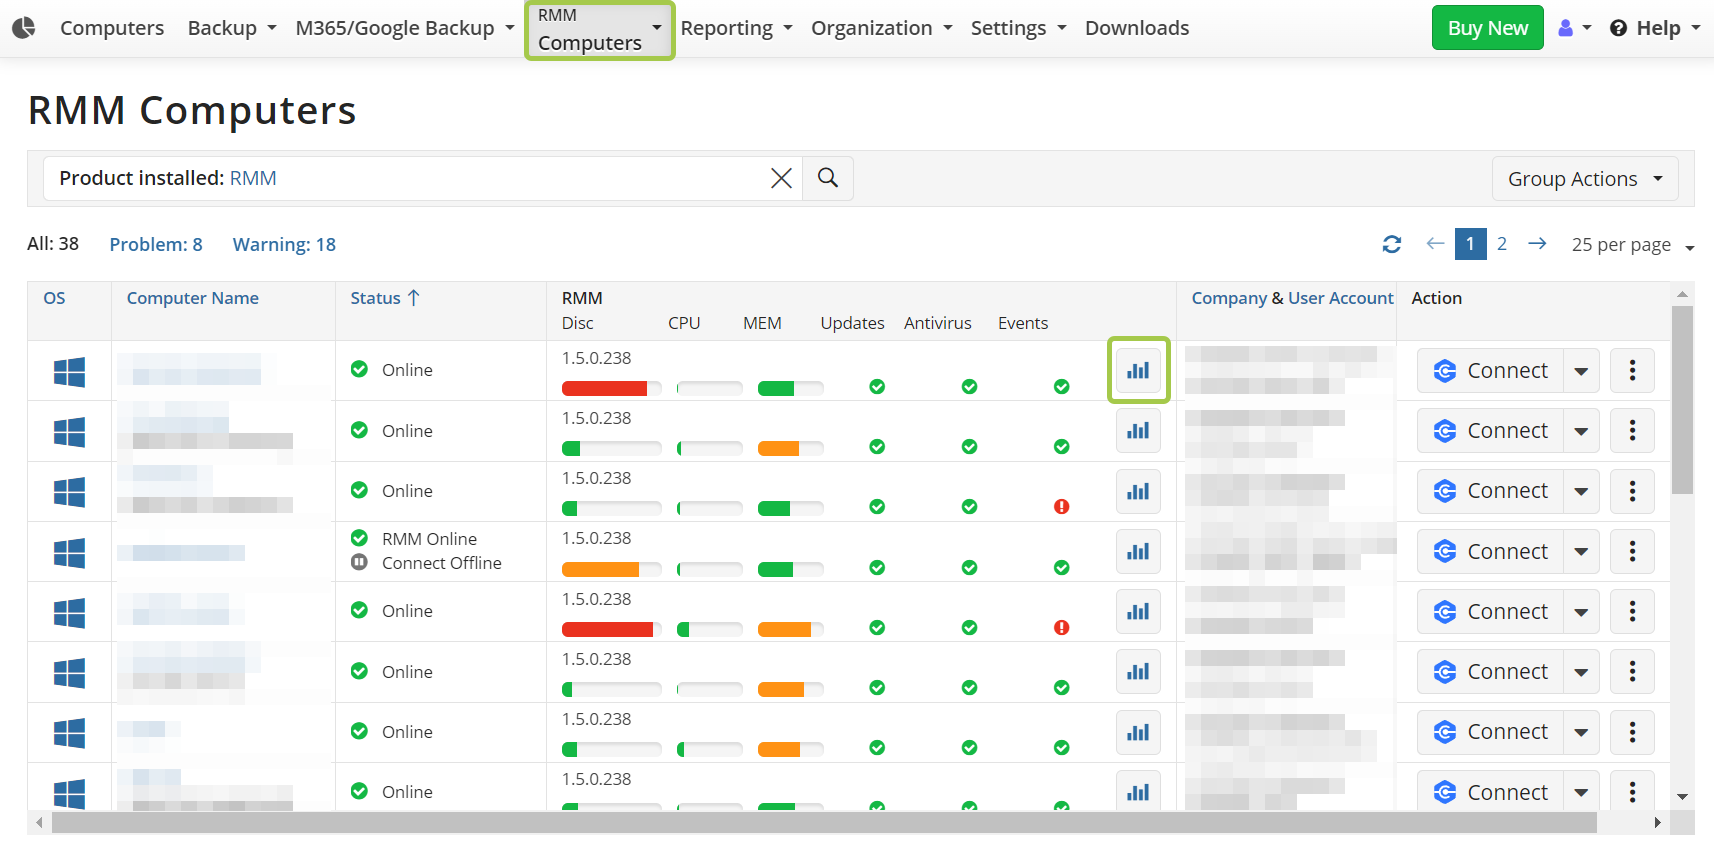Image resolution: width=1714 pixels, height=850 pixels.
Task: Sort by User Account column link
Action: 1341,298
